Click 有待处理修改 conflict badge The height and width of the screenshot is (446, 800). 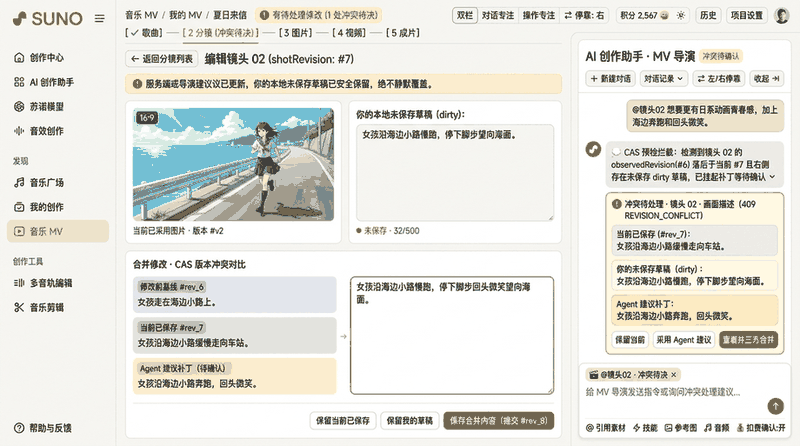tap(319, 15)
